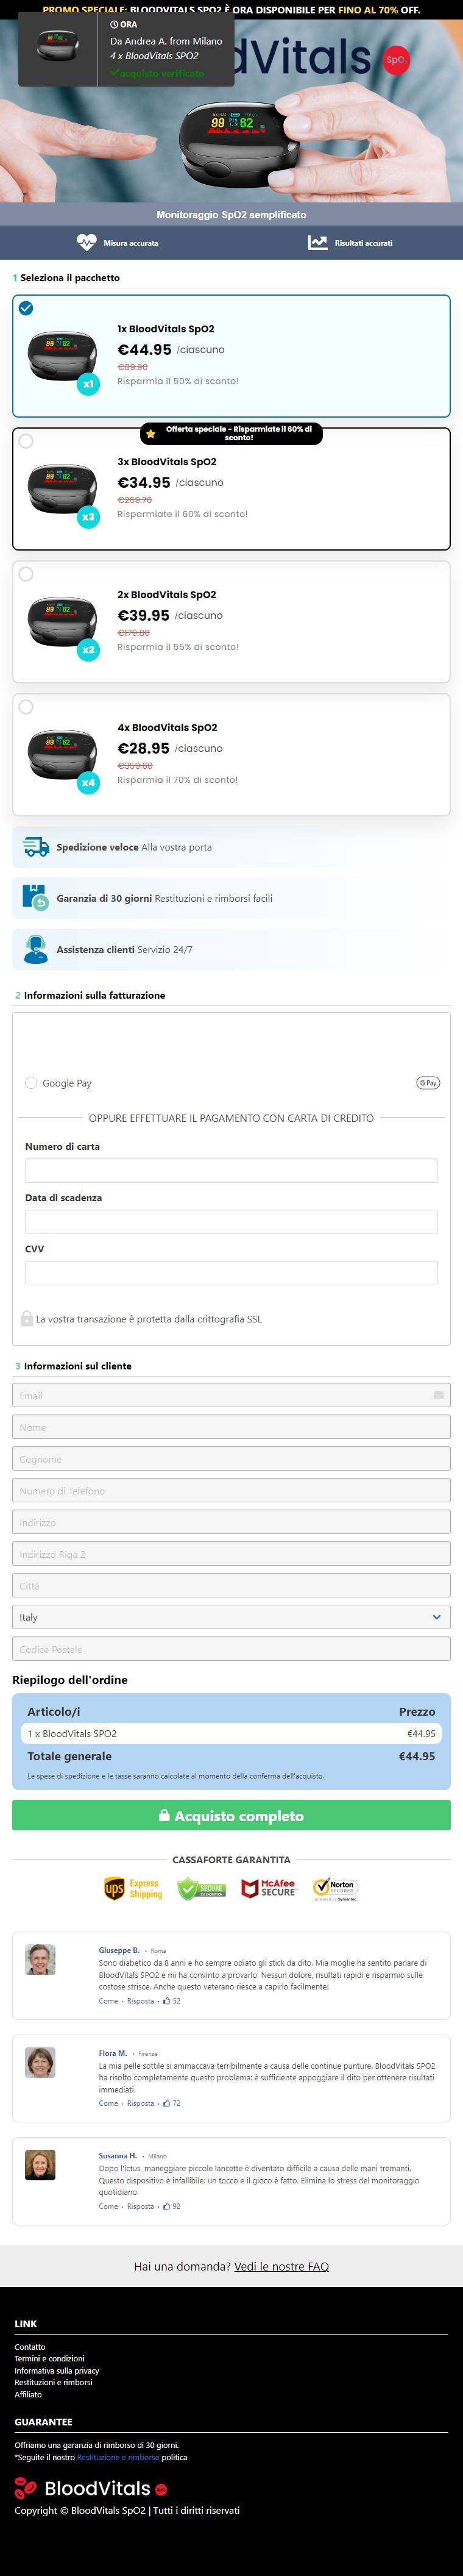Click the 30-day guarantee return icon

35,898
